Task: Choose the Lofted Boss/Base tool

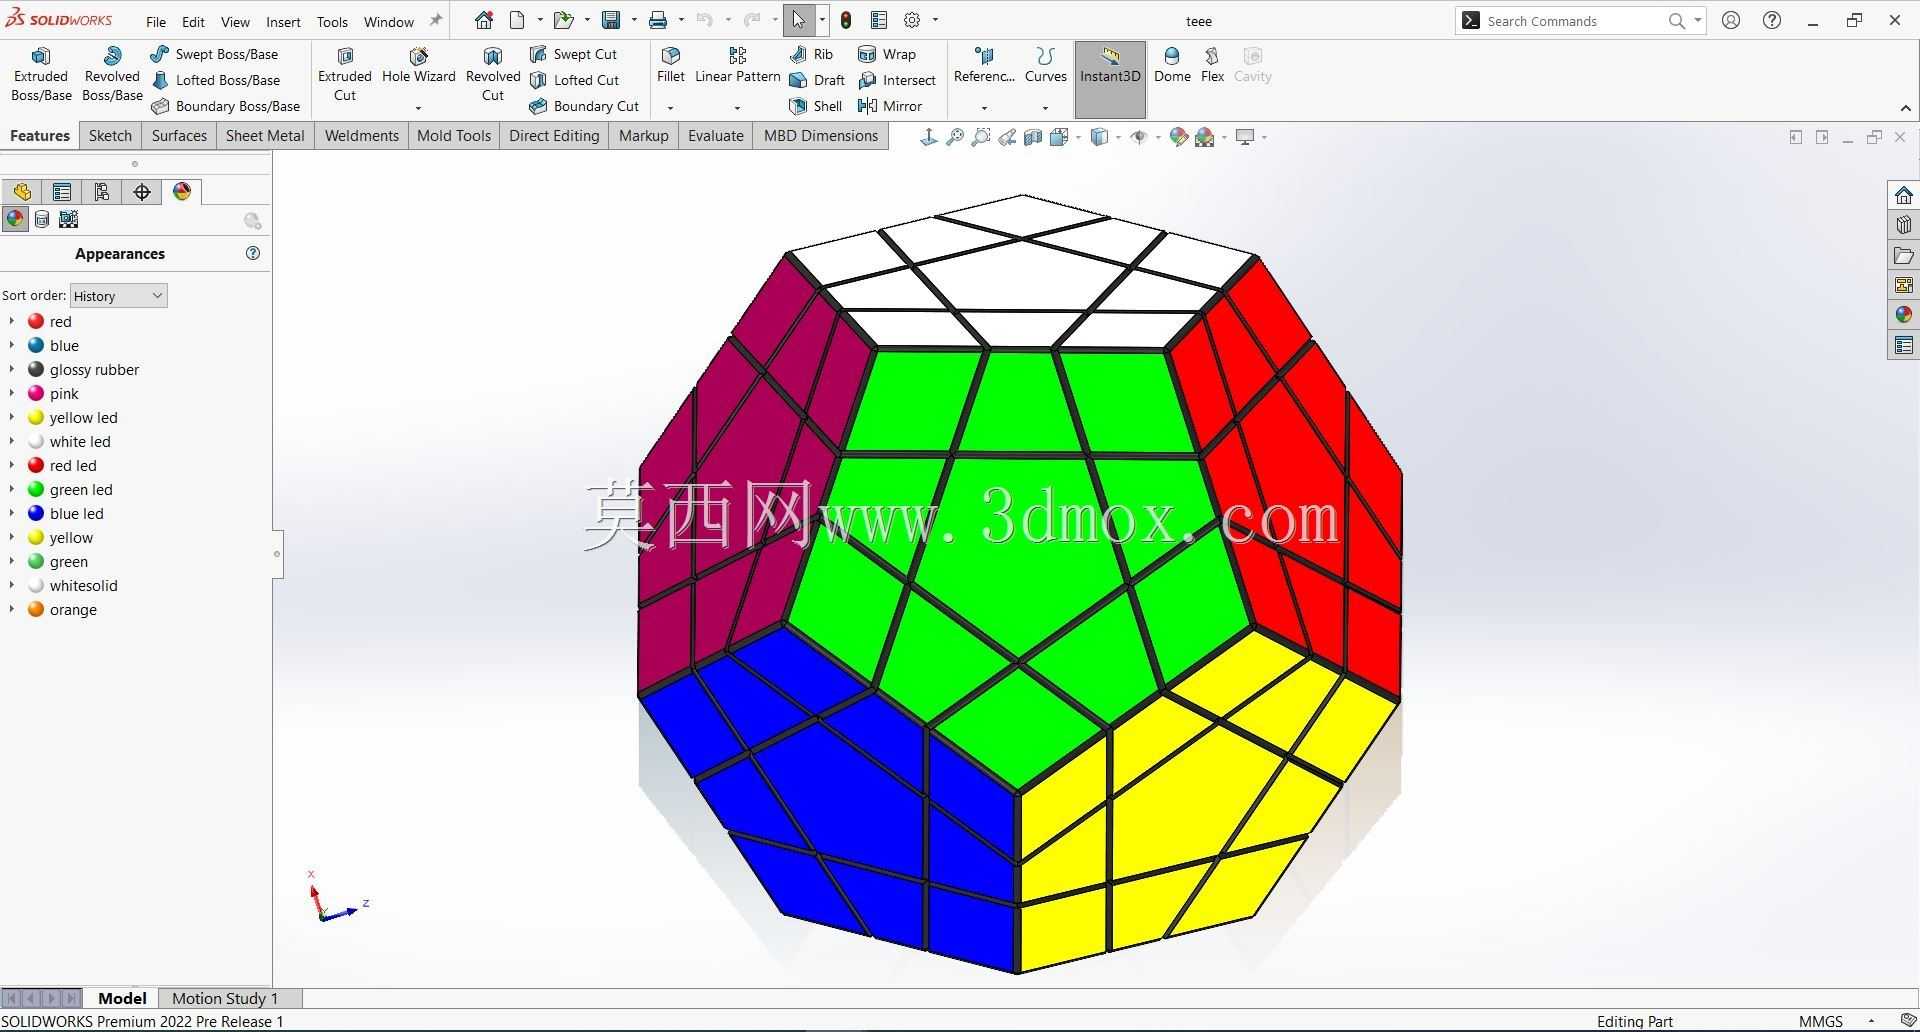Action: tap(215, 80)
